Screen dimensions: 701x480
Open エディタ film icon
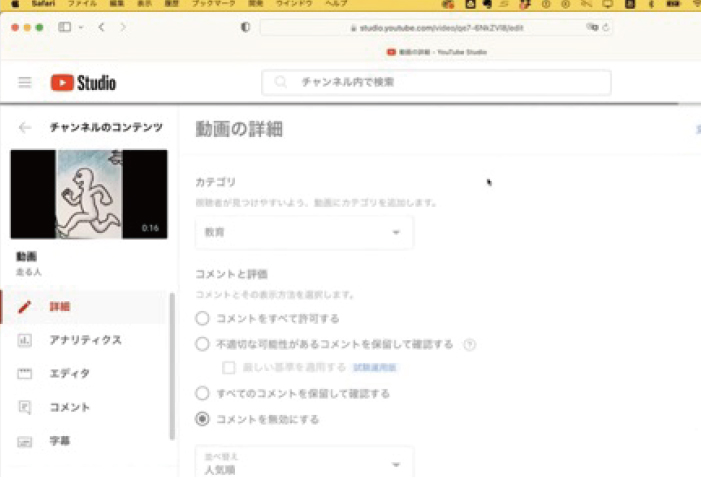[25, 374]
